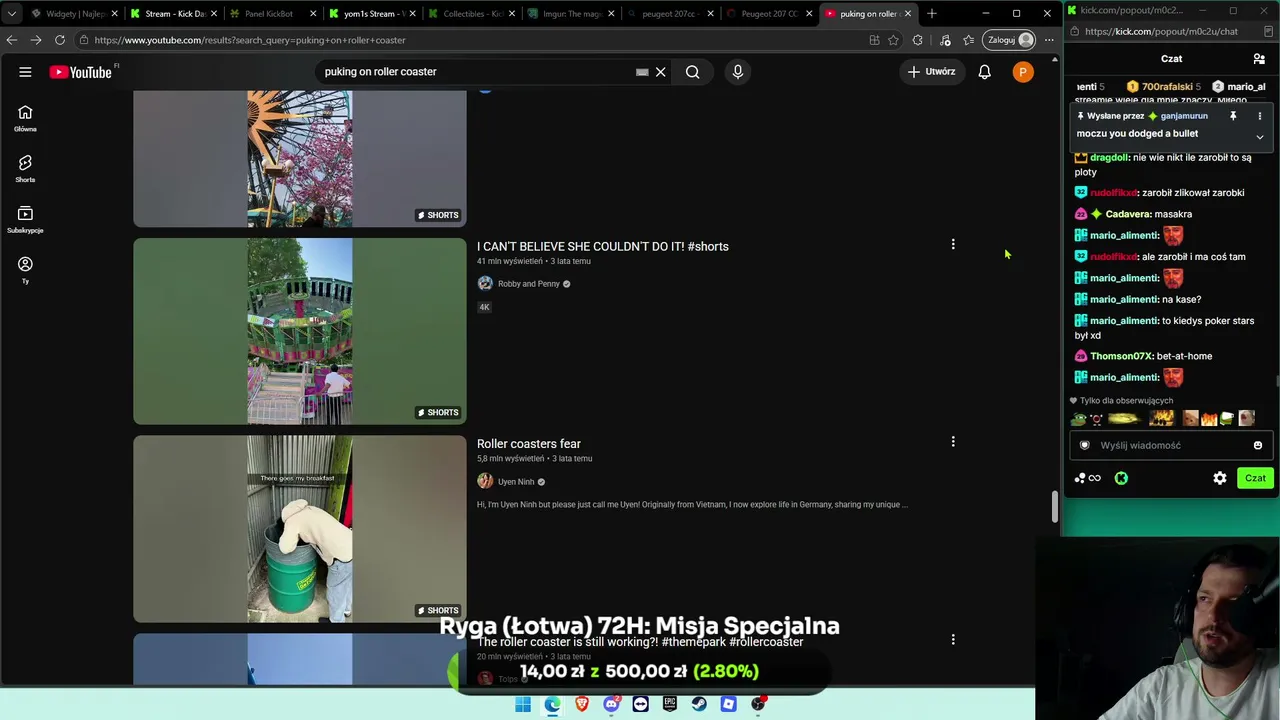Open Subskrypcje in the YouTube sidebar
The width and height of the screenshot is (1280, 720).
25,220
